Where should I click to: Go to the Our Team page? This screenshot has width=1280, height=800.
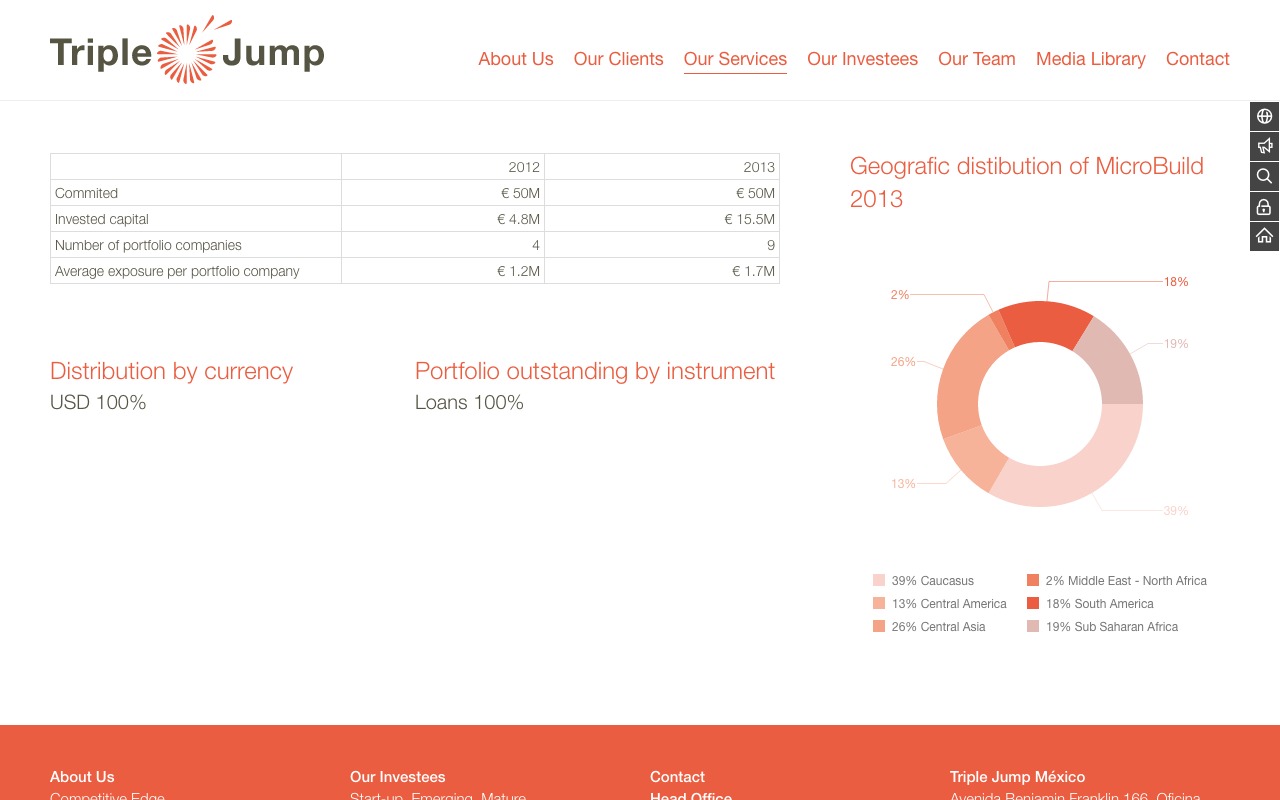point(976,59)
